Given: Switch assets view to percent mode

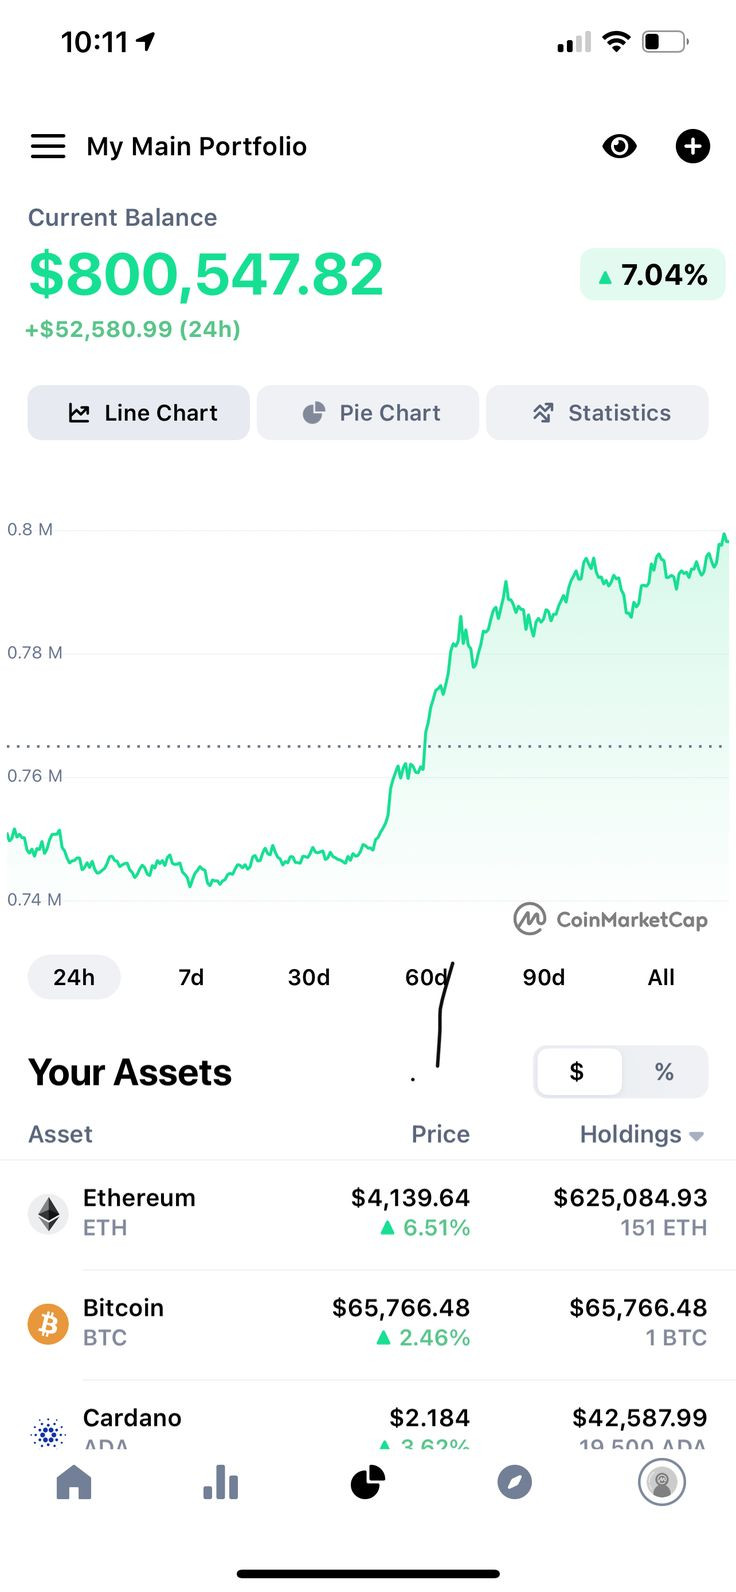Looking at the screenshot, I should pyautogui.click(x=664, y=1072).
